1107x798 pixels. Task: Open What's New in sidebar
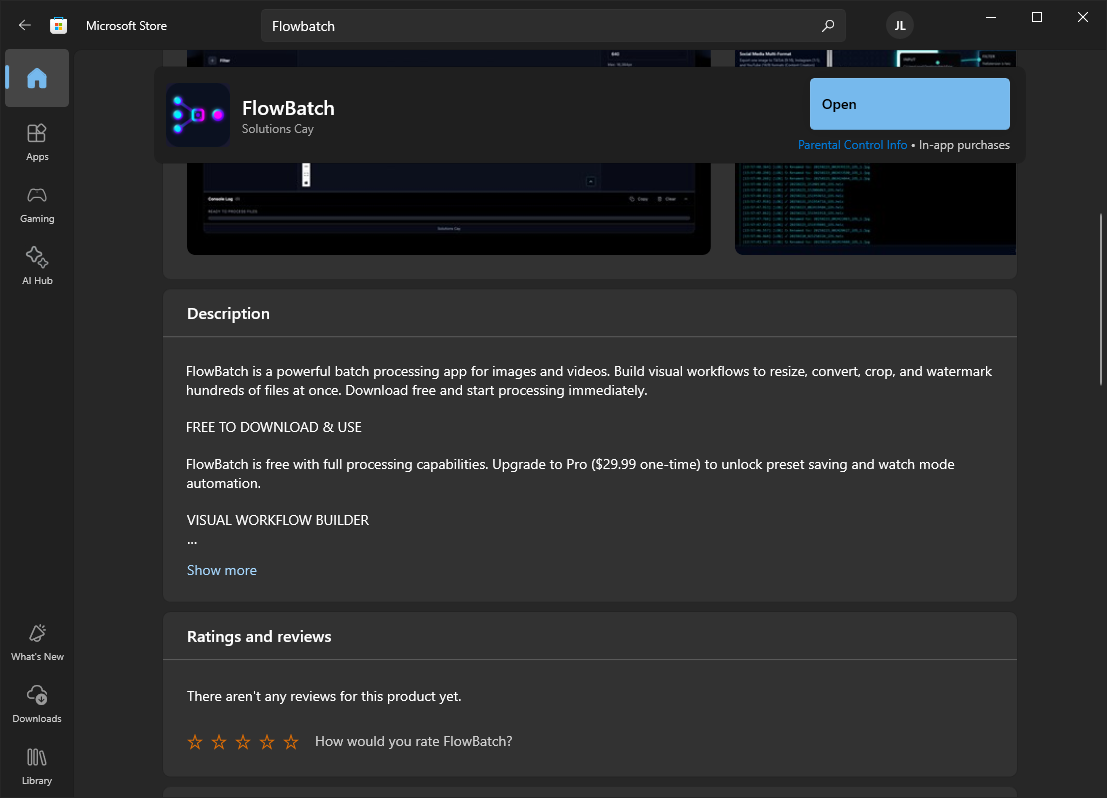tap(37, 642)
